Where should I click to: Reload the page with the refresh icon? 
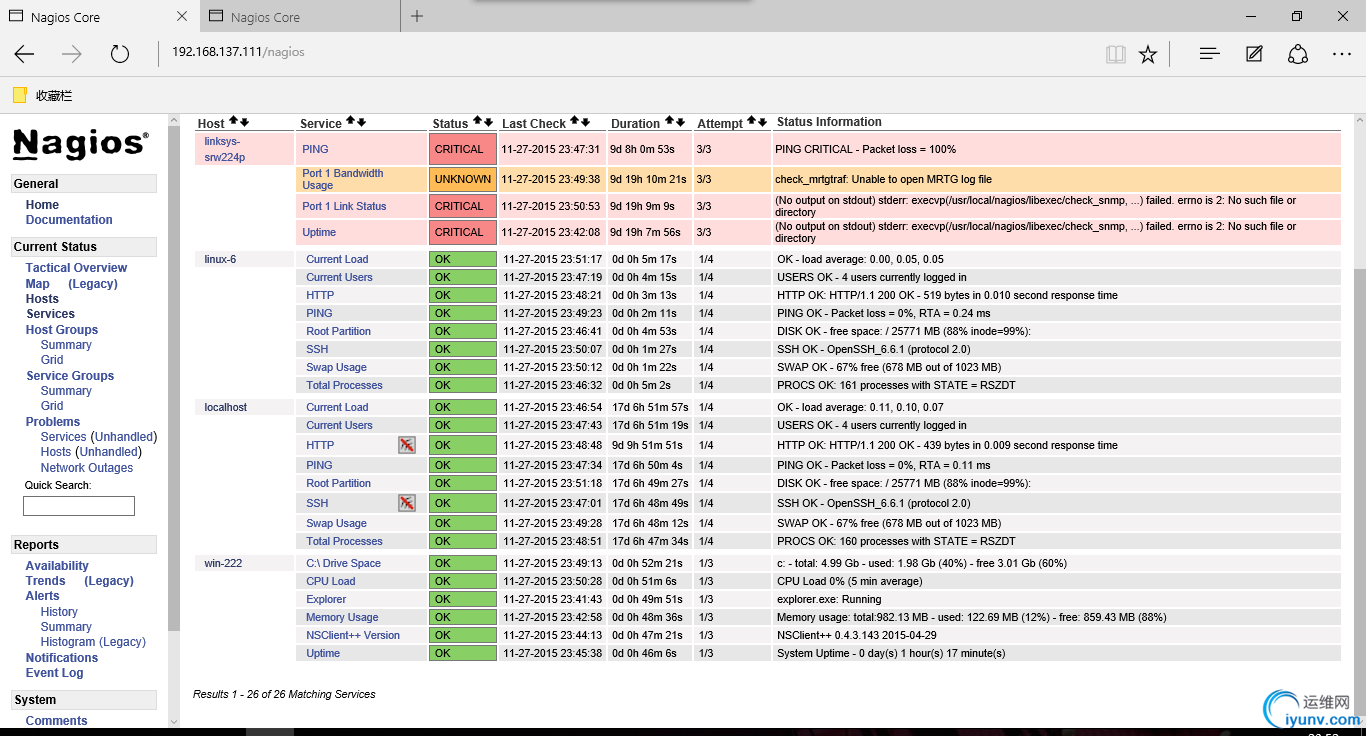120,54
